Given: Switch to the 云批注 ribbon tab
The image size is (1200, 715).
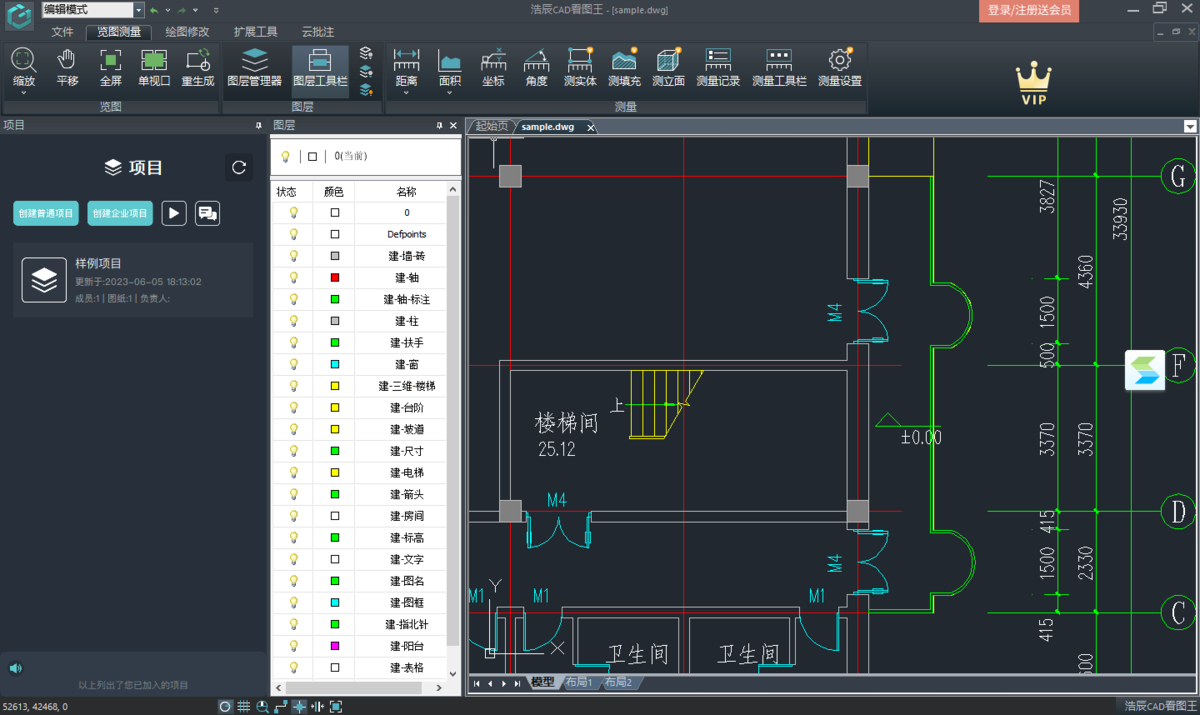Looking at the screenshot, I should click(x=318, y=32).
